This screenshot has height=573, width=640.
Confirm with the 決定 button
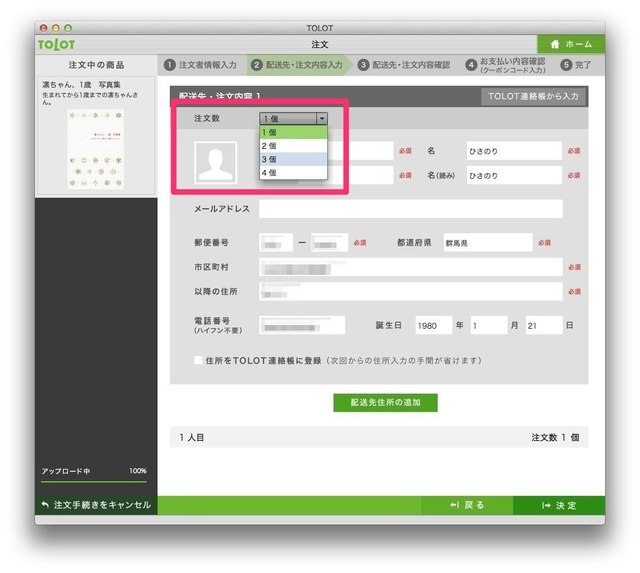(558, 505)
